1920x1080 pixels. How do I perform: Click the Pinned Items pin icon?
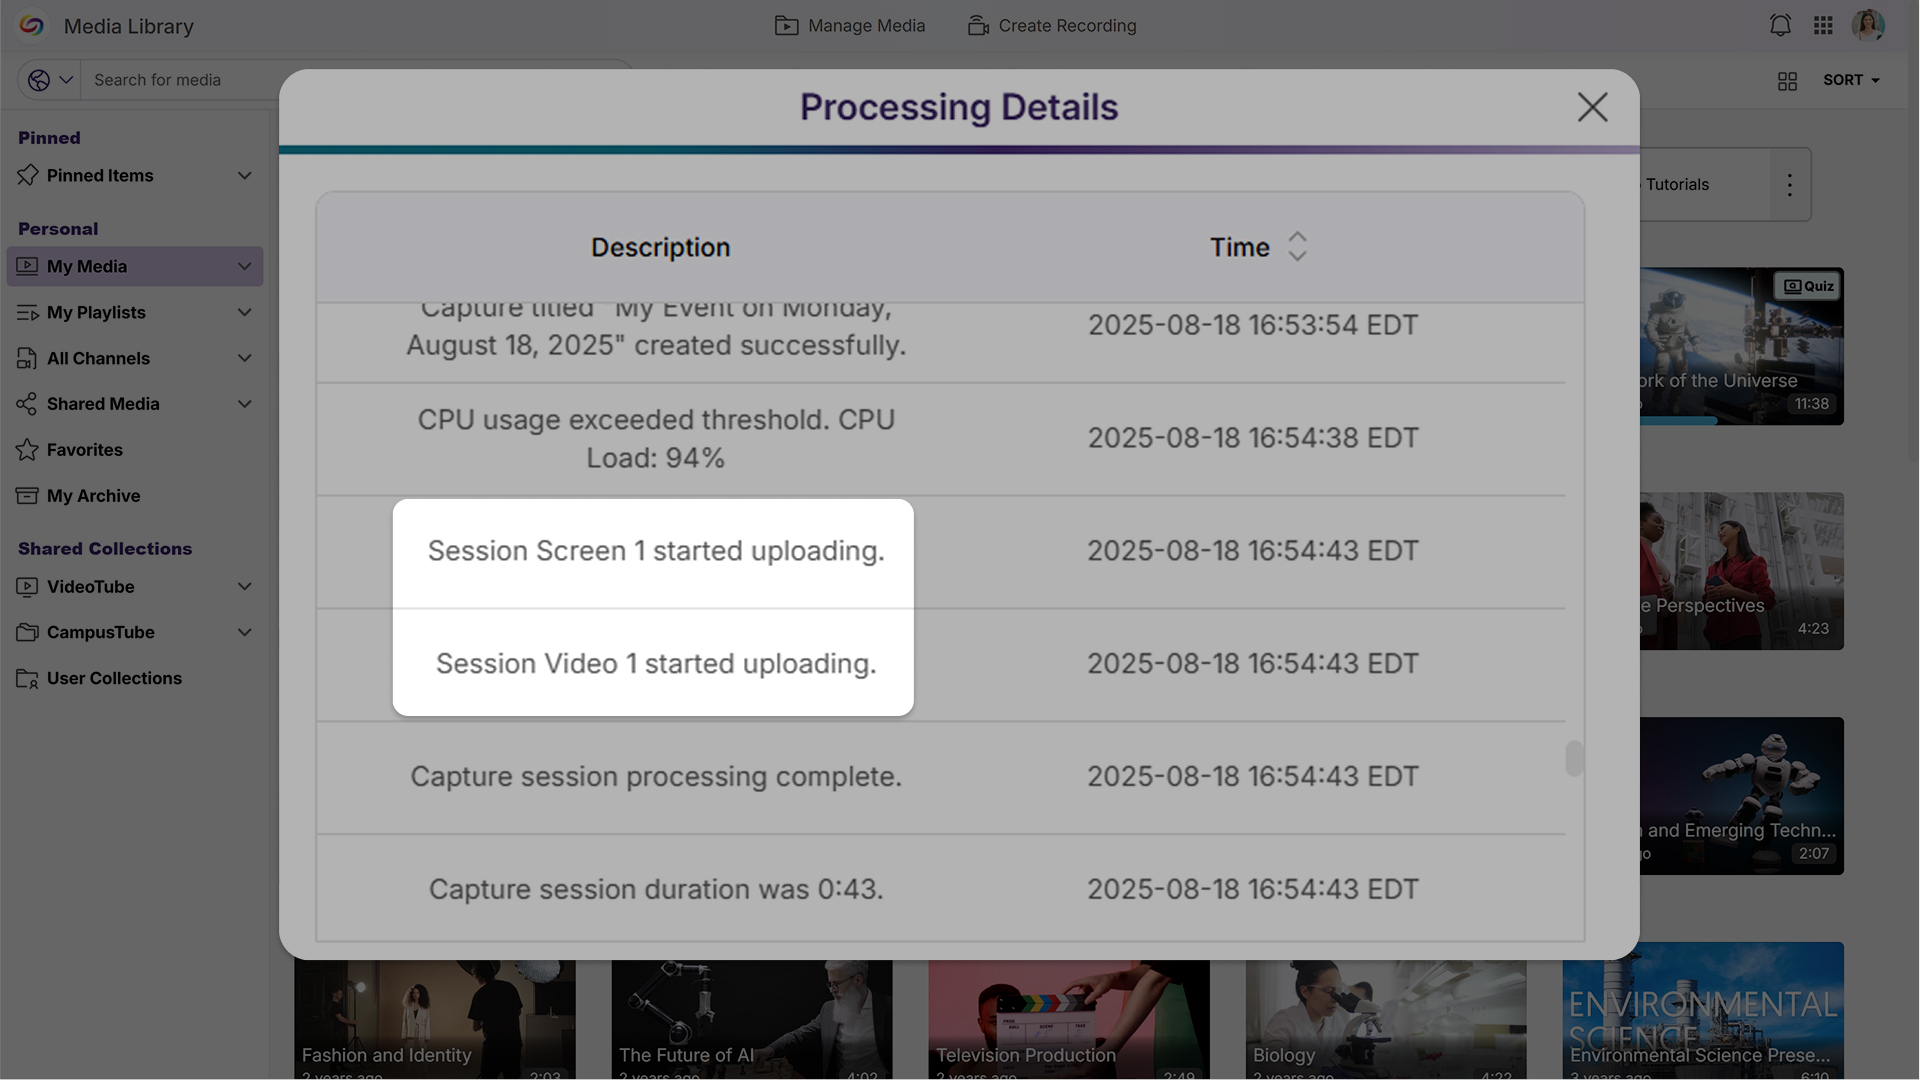[27, 176]
